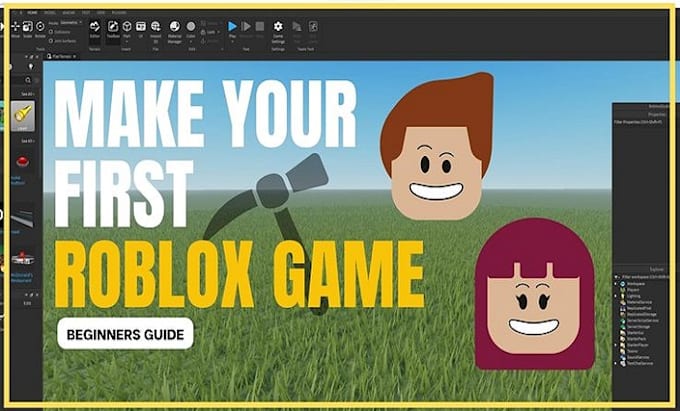Expand the Color dropdown arrow
This screenshot has width=680, height=411.
191,42
